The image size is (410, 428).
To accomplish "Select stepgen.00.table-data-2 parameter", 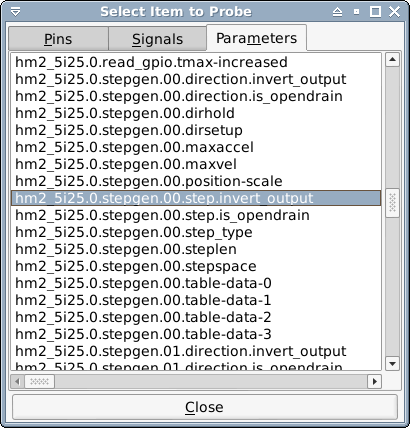I will click(x=196, y=317).
